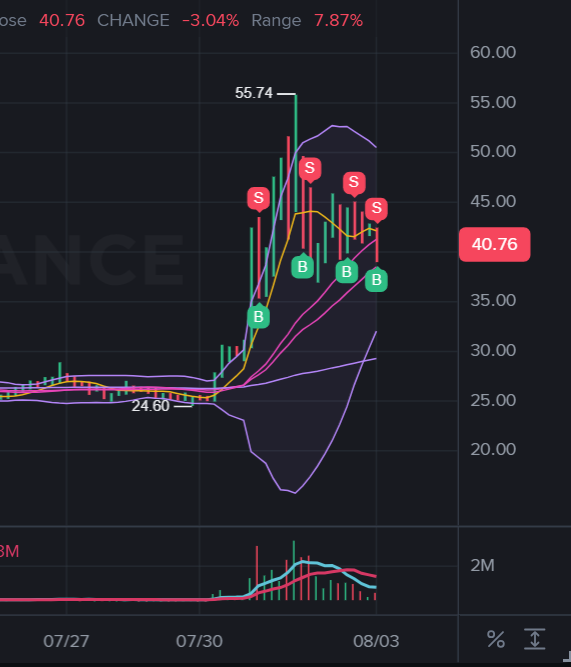Viewport: 571px width, 667px height.
Task: Click the 07/27 date label
Action: 66,641
